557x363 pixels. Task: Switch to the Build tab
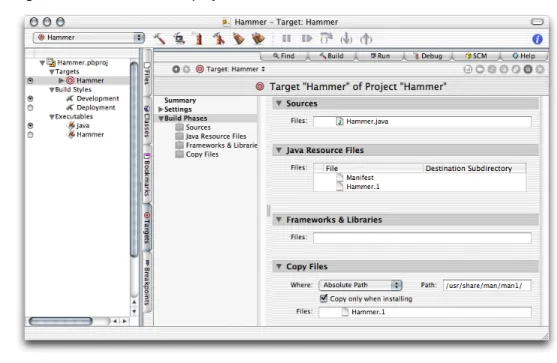pos(331,56)
